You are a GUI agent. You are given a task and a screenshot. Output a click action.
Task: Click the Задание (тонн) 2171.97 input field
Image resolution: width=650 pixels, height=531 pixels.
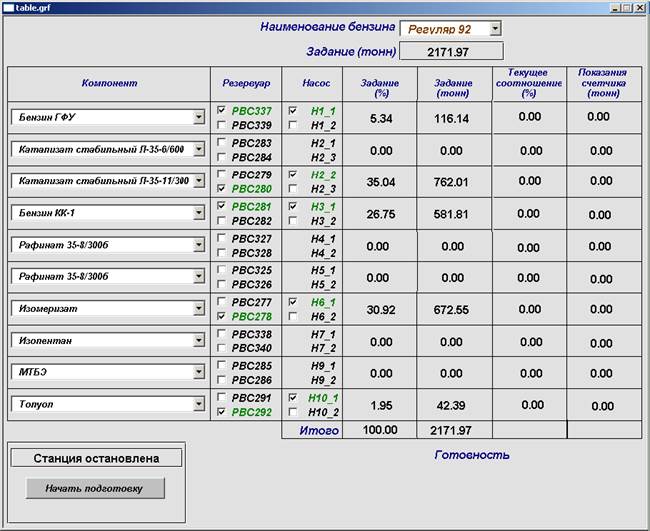point(452,52)
